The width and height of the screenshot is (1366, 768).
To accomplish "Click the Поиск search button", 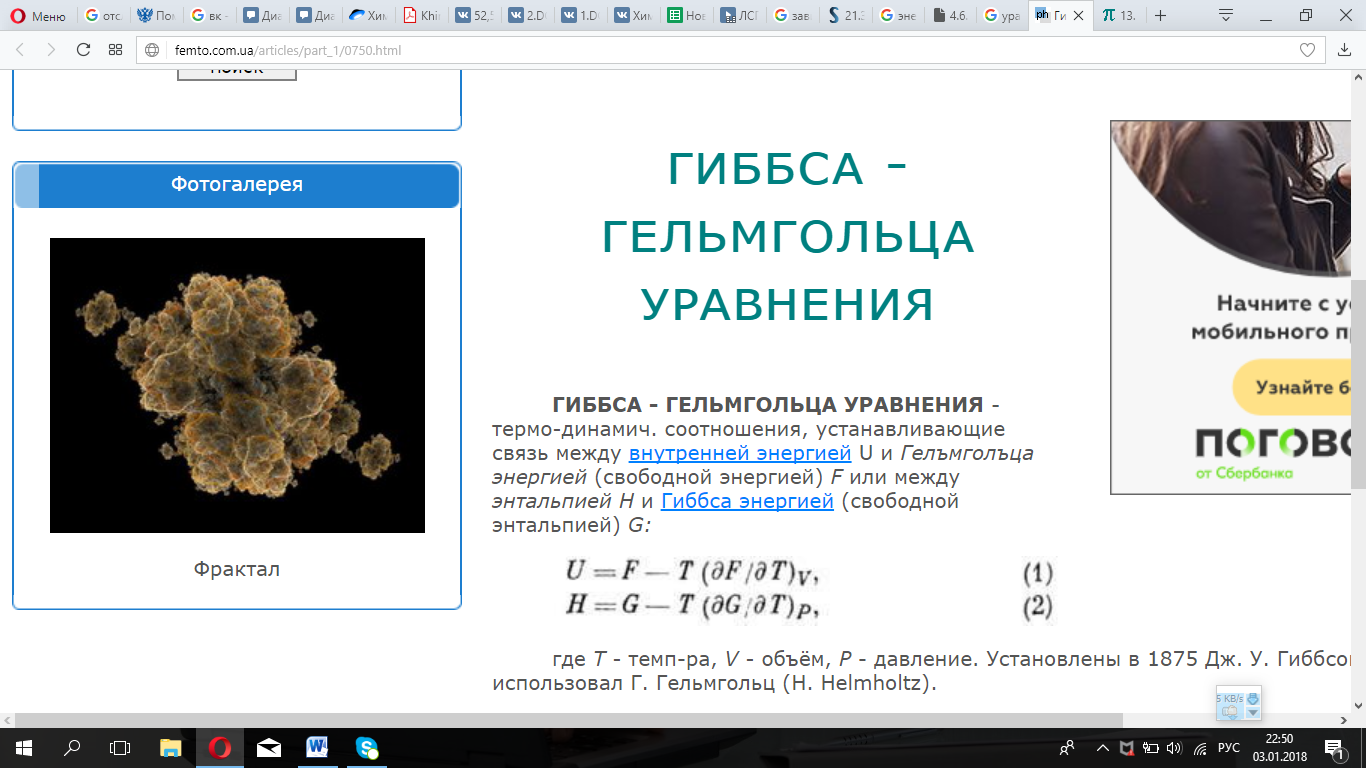I will click(237, 73).
